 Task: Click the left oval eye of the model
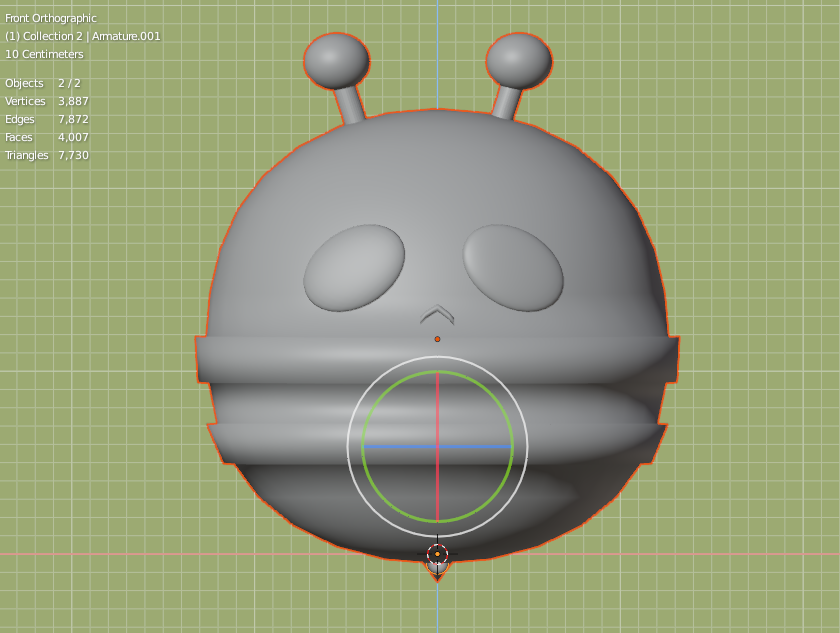point(354,268)
